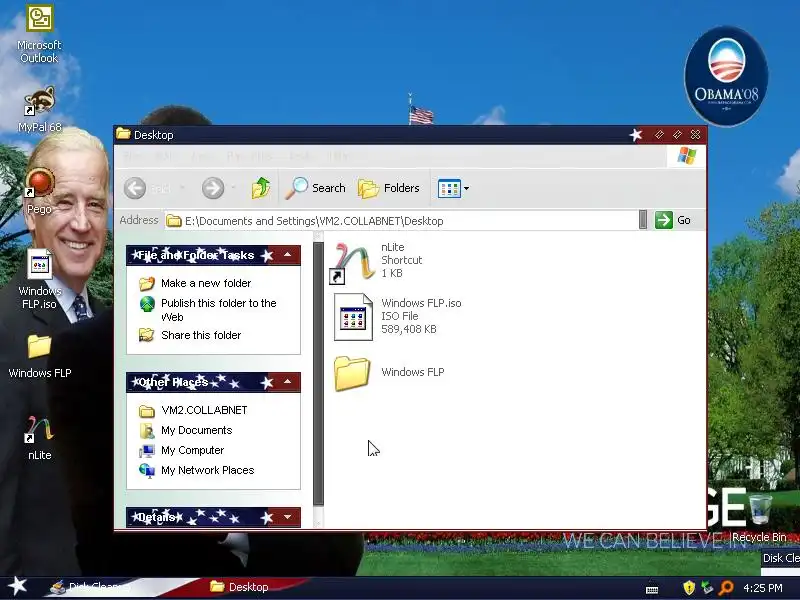Screen dimensions: 800x600
Task: Select Windows FLP.iso icon on the desktop
Action: click(39, 279)
